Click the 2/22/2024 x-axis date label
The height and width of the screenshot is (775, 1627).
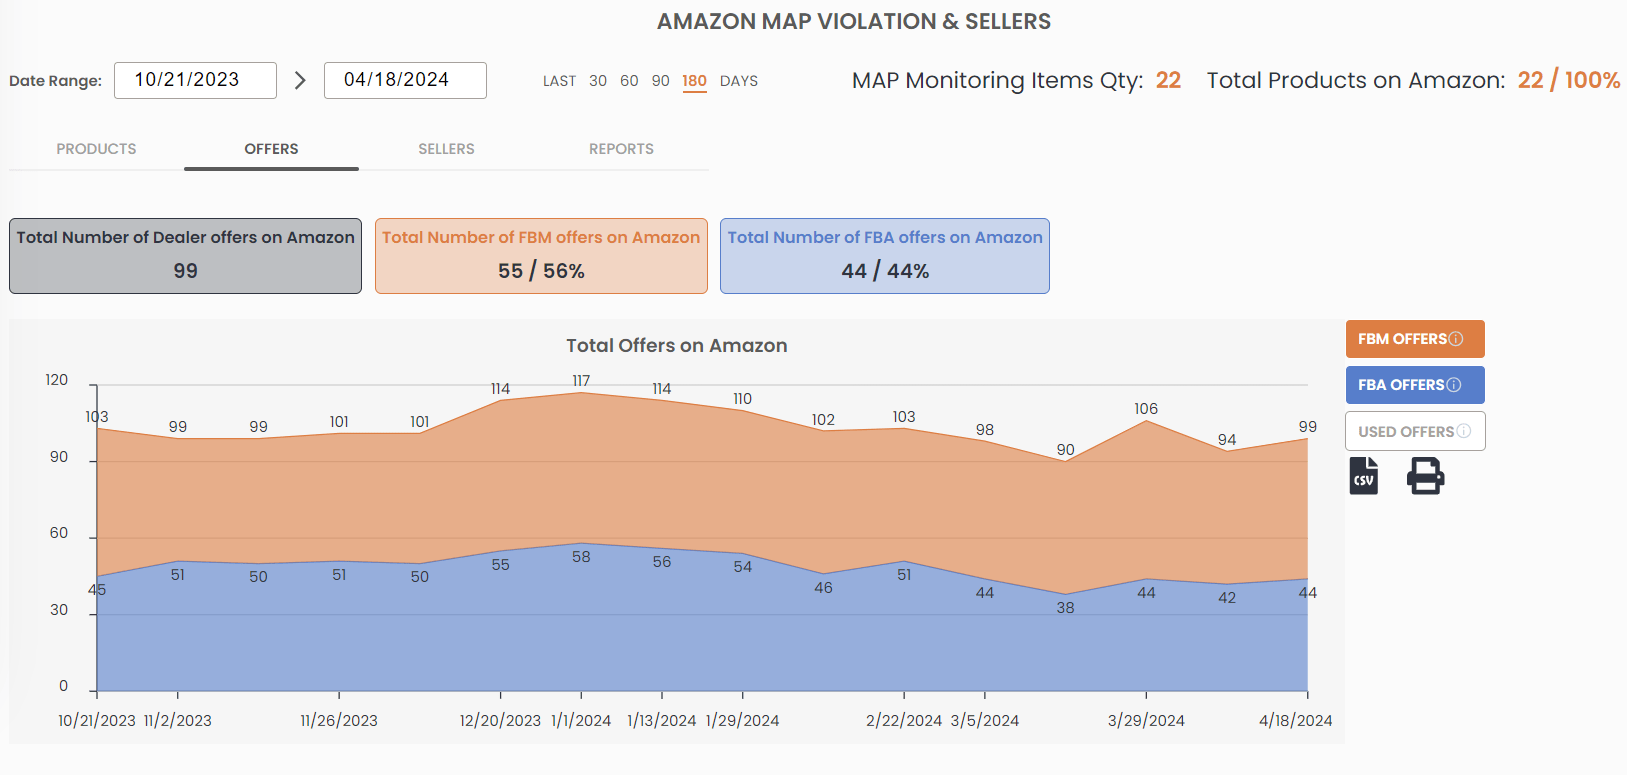click(x=904, y=721)
